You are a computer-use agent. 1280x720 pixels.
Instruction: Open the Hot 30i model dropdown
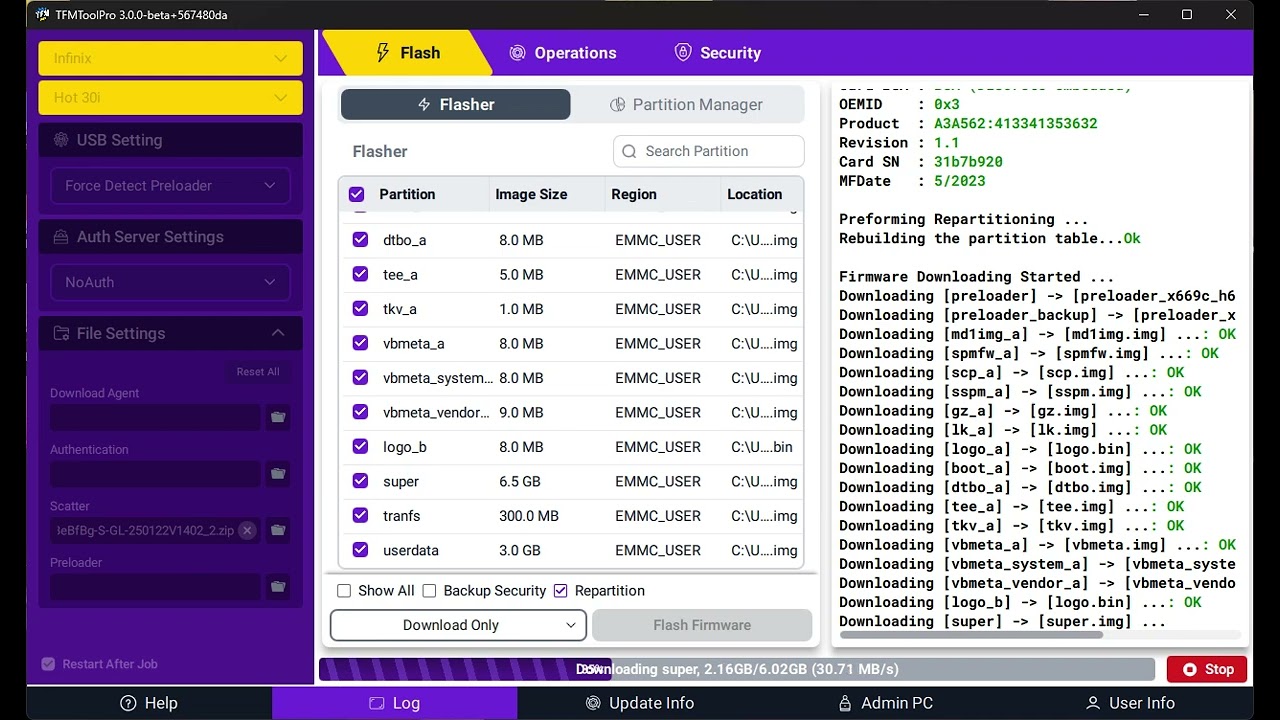[x=170, y=98]
